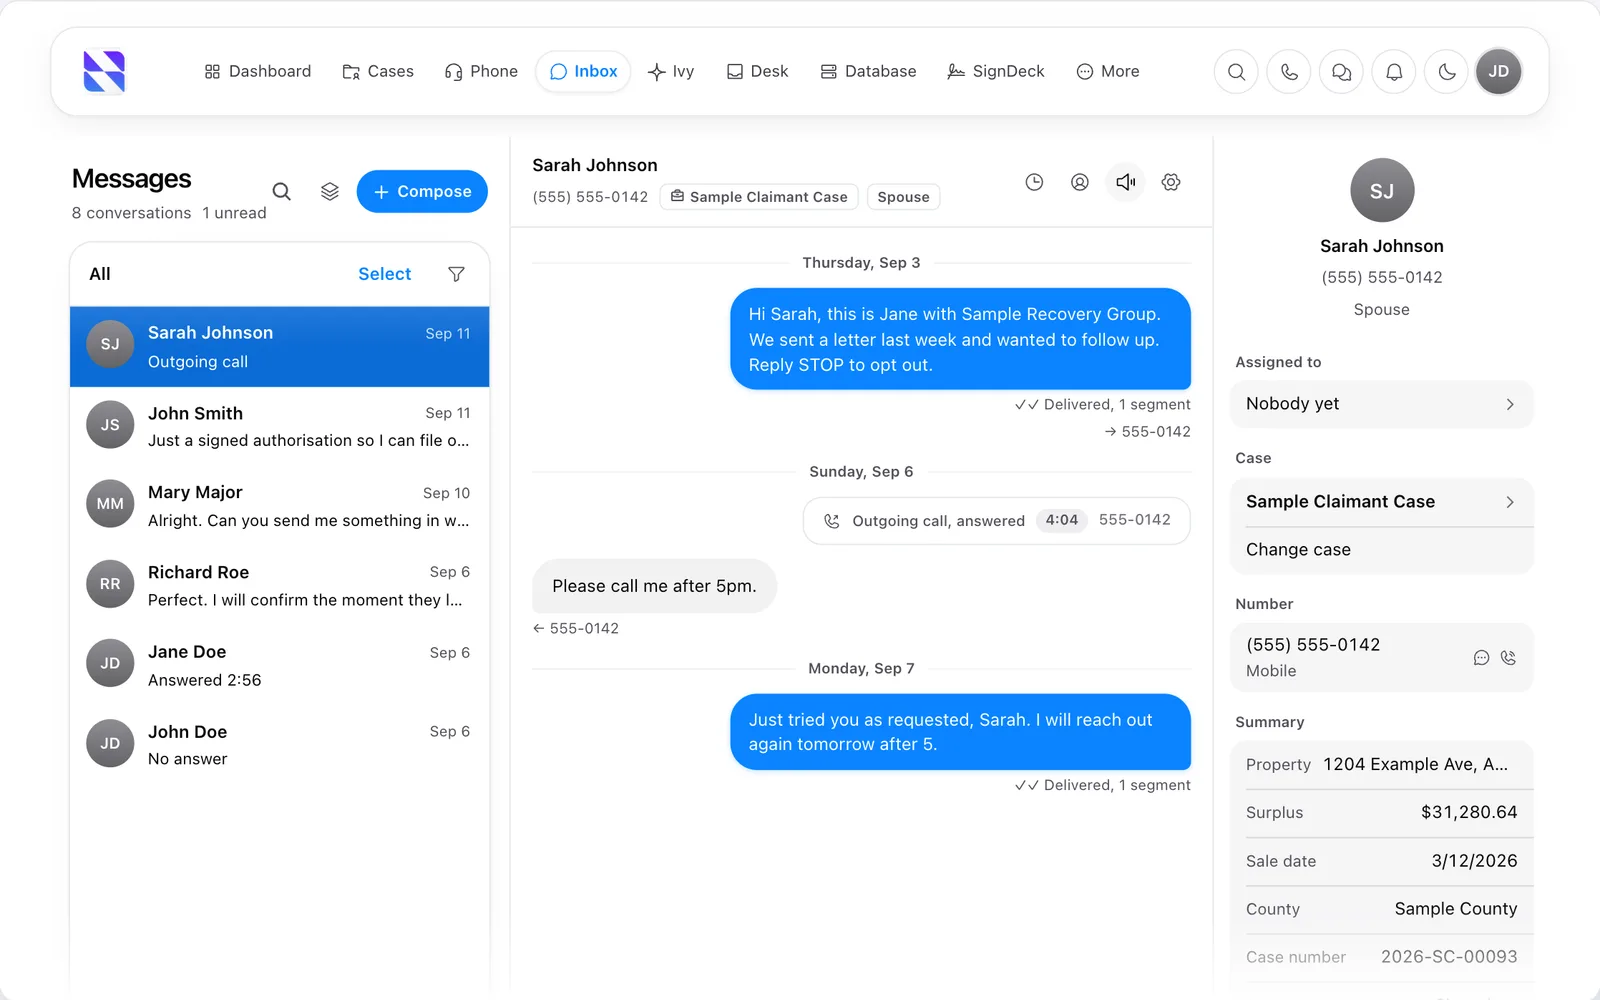Open the chat bubbles icon in top bar
The height and width of the screenshot is (1000, 1600).
click(x=1342, y=72)
